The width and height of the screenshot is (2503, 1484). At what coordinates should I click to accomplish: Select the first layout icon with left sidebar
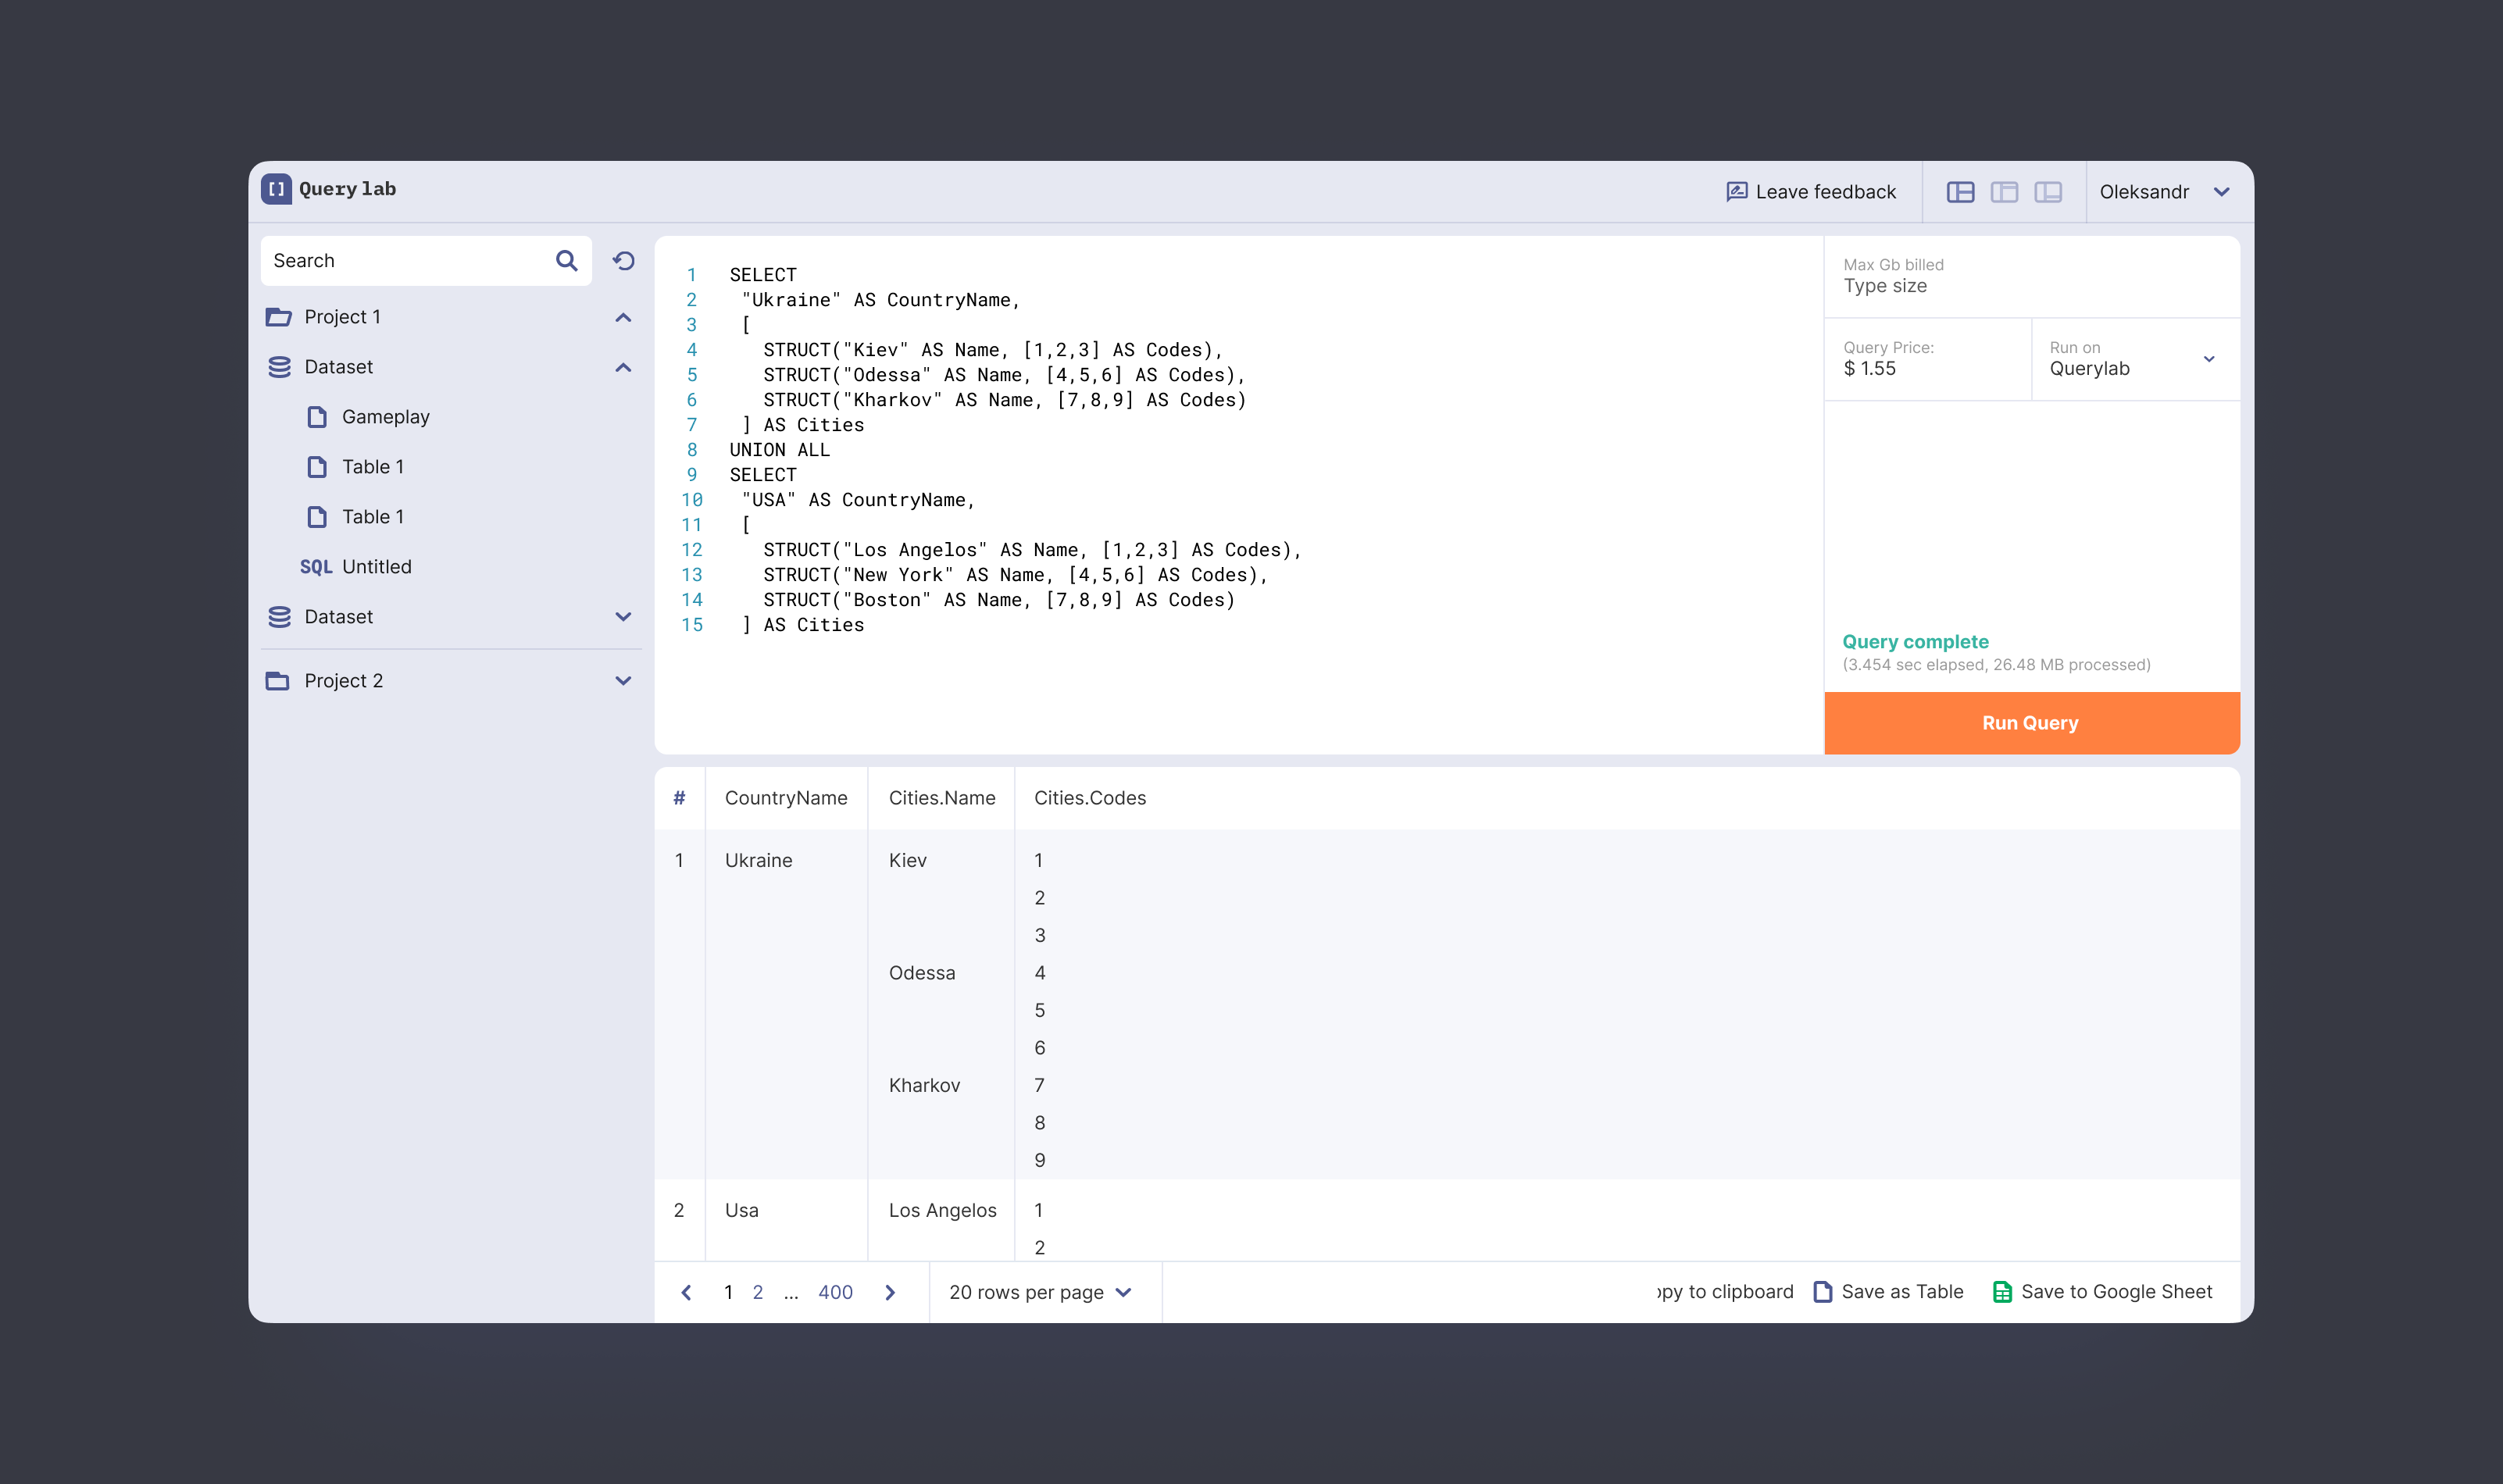[1960, 192]
